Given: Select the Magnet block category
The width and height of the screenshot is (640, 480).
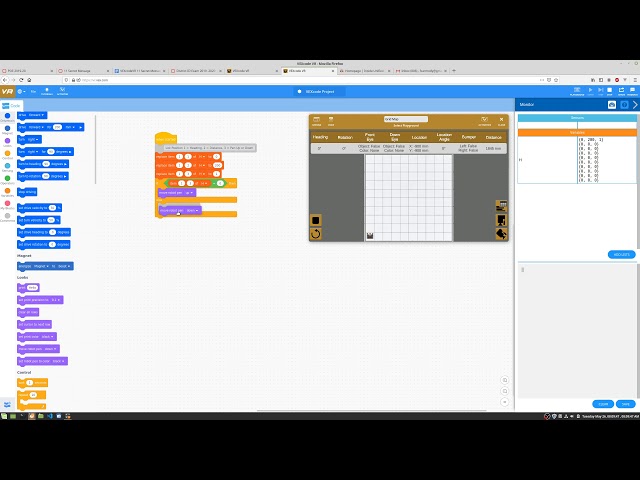Looking at the screenshot, I should [x=7, y=130].
